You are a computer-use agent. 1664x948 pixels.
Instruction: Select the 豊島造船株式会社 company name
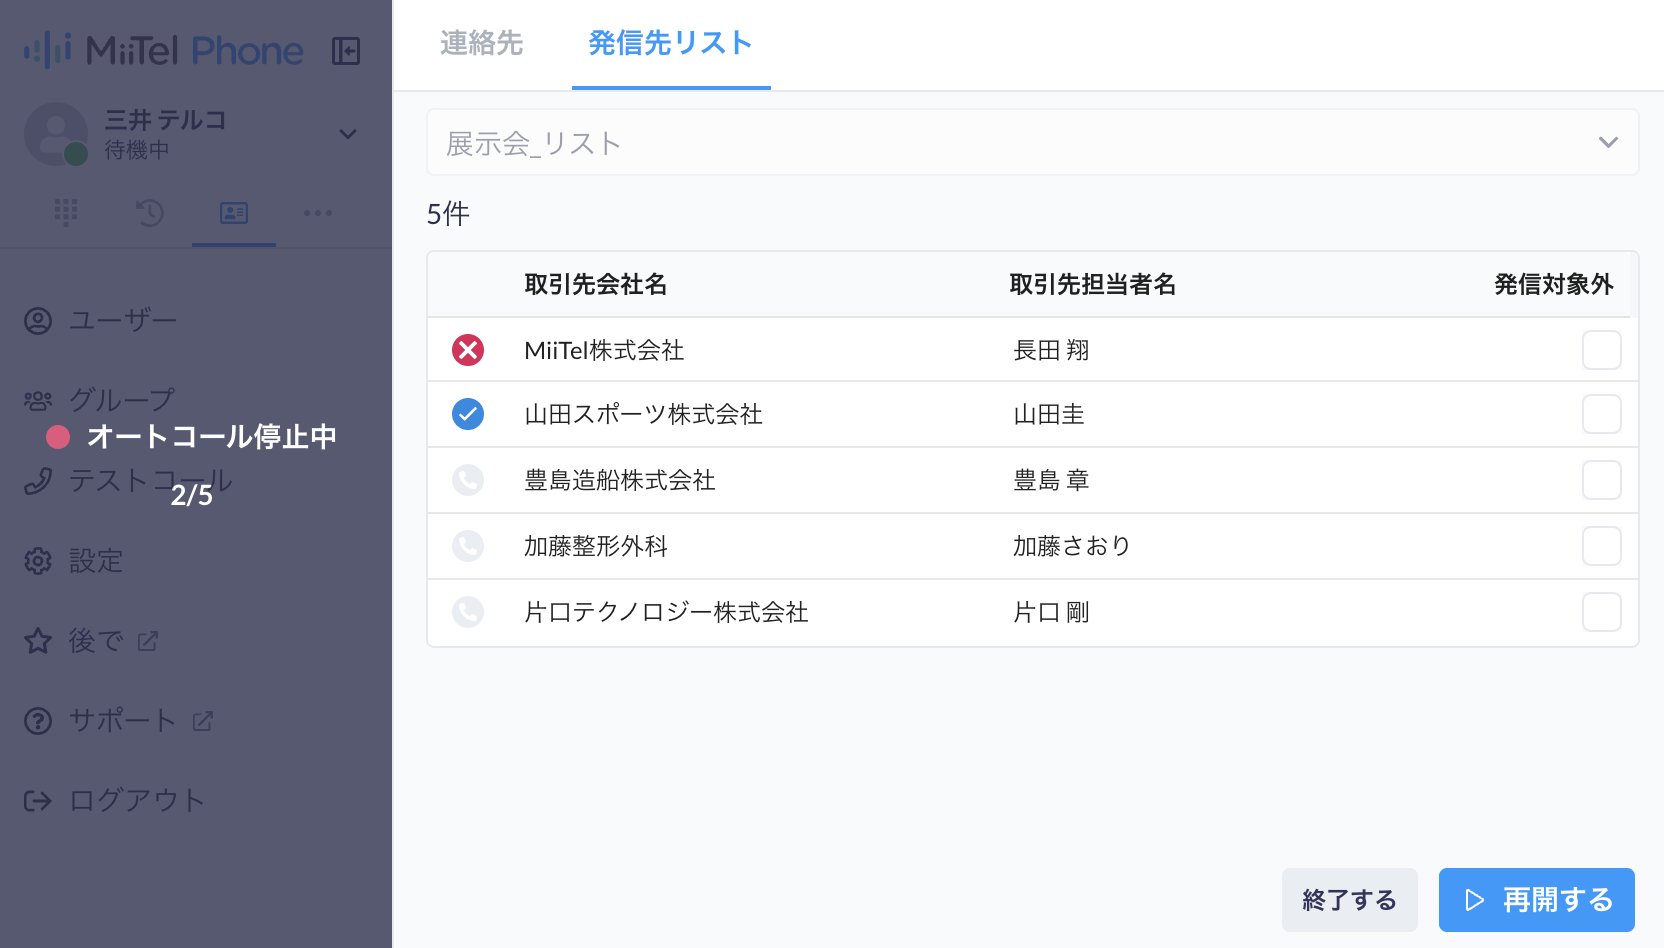point(620,480)
